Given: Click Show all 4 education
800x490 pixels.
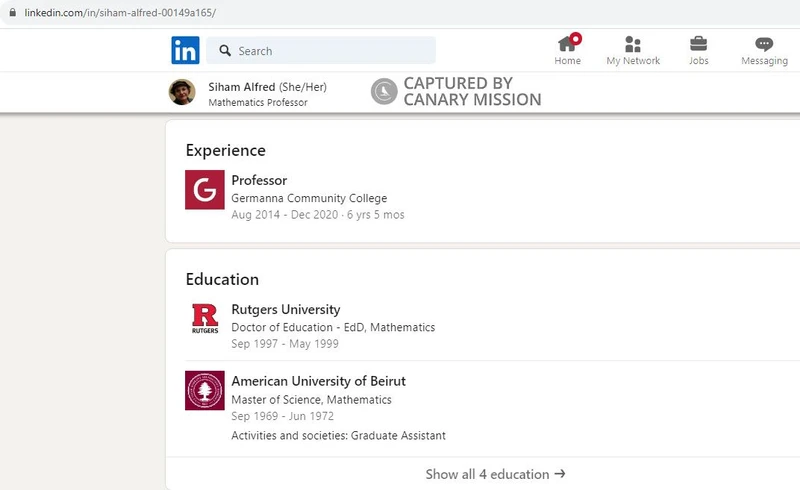Looking at the screenshot, I should [x=495, y=474].
